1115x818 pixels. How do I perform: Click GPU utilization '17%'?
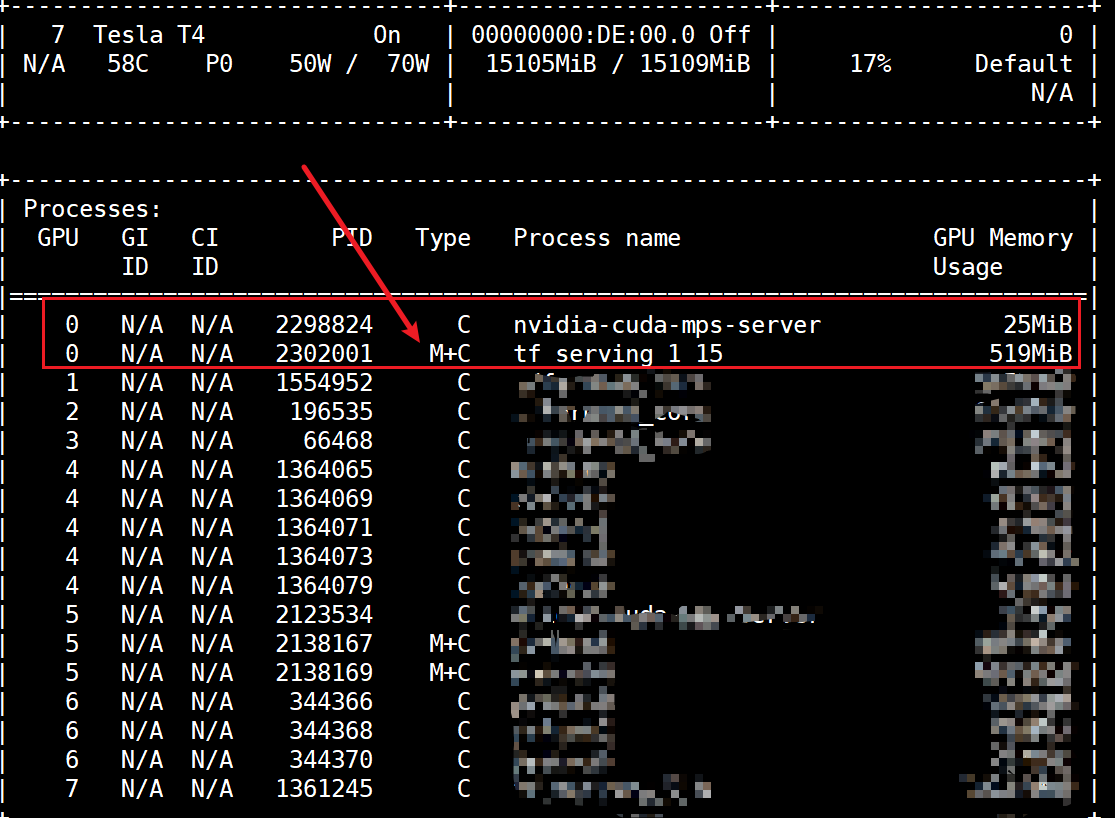tap(871, 64)
